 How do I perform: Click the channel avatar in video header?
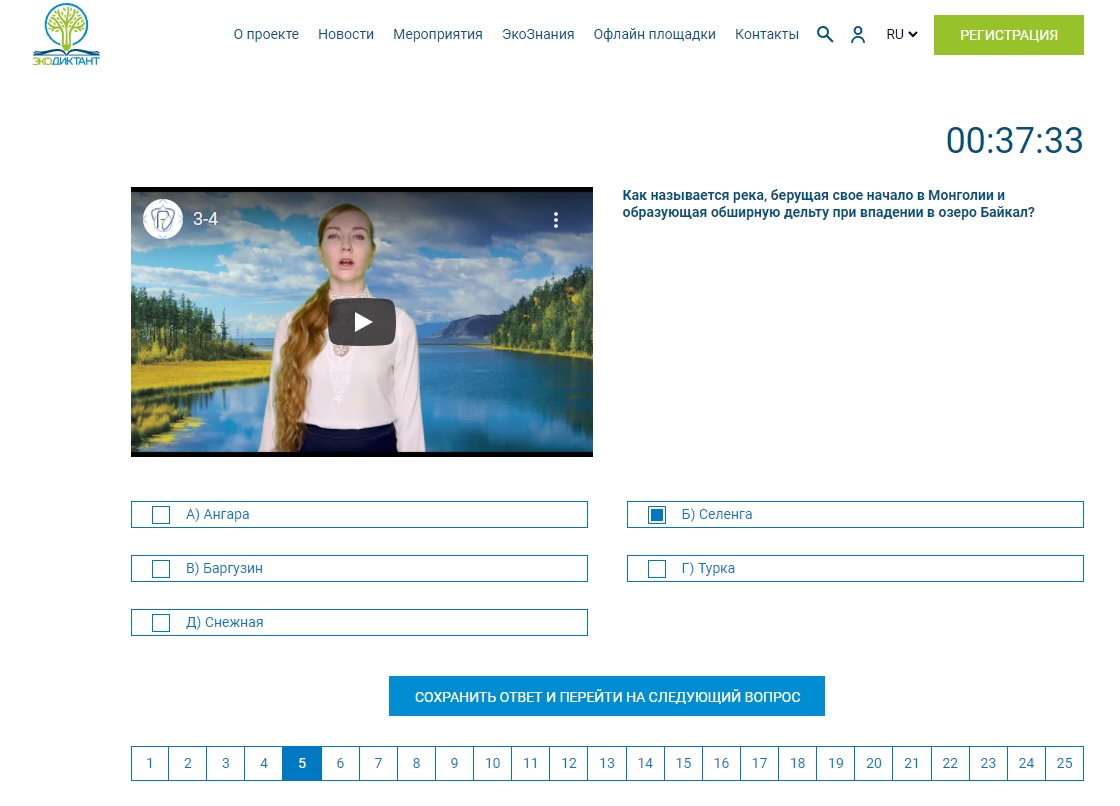(163, 219)
